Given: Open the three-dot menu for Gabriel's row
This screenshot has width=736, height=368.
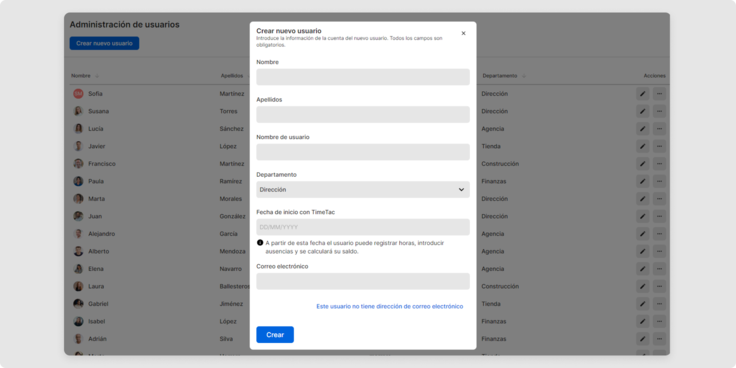Looking at the screenshot, I should click(659, 304).
